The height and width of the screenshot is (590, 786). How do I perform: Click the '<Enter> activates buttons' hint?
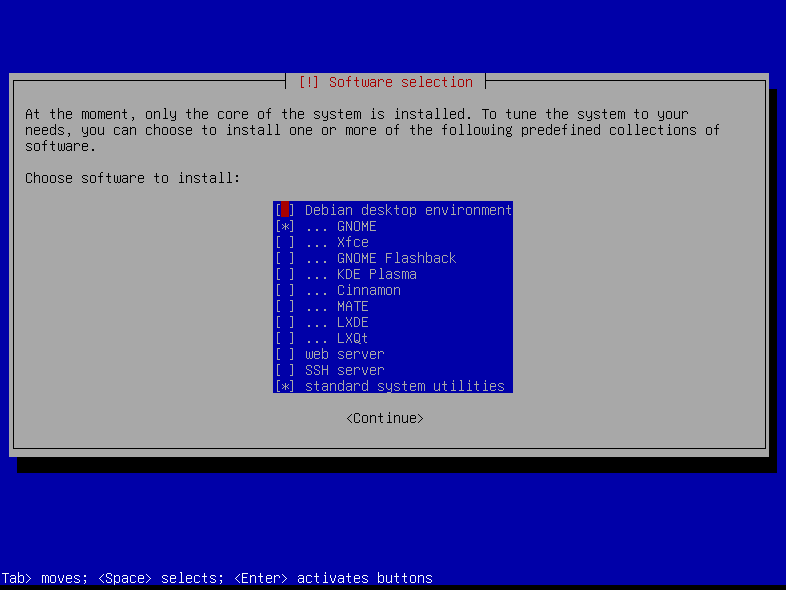pyautogui.click(x=333, y=578)
